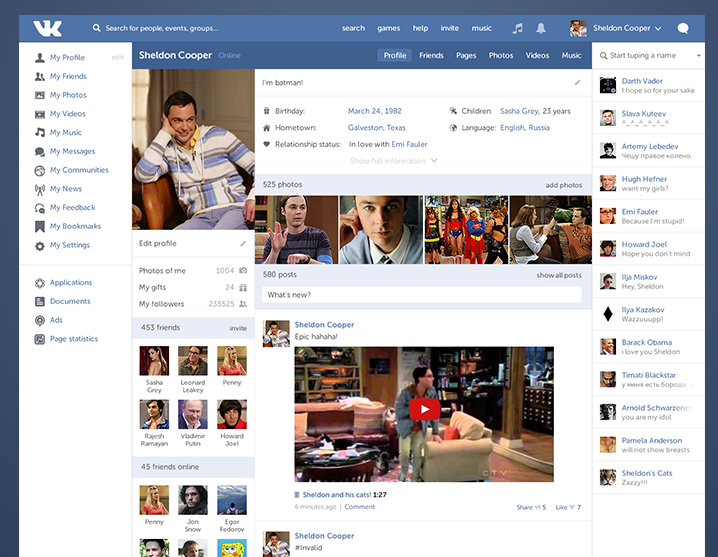The width and height of the screenshot is (718, 557).
Task: Click the gift icon beside My gifts
Action: pos(243,288)
